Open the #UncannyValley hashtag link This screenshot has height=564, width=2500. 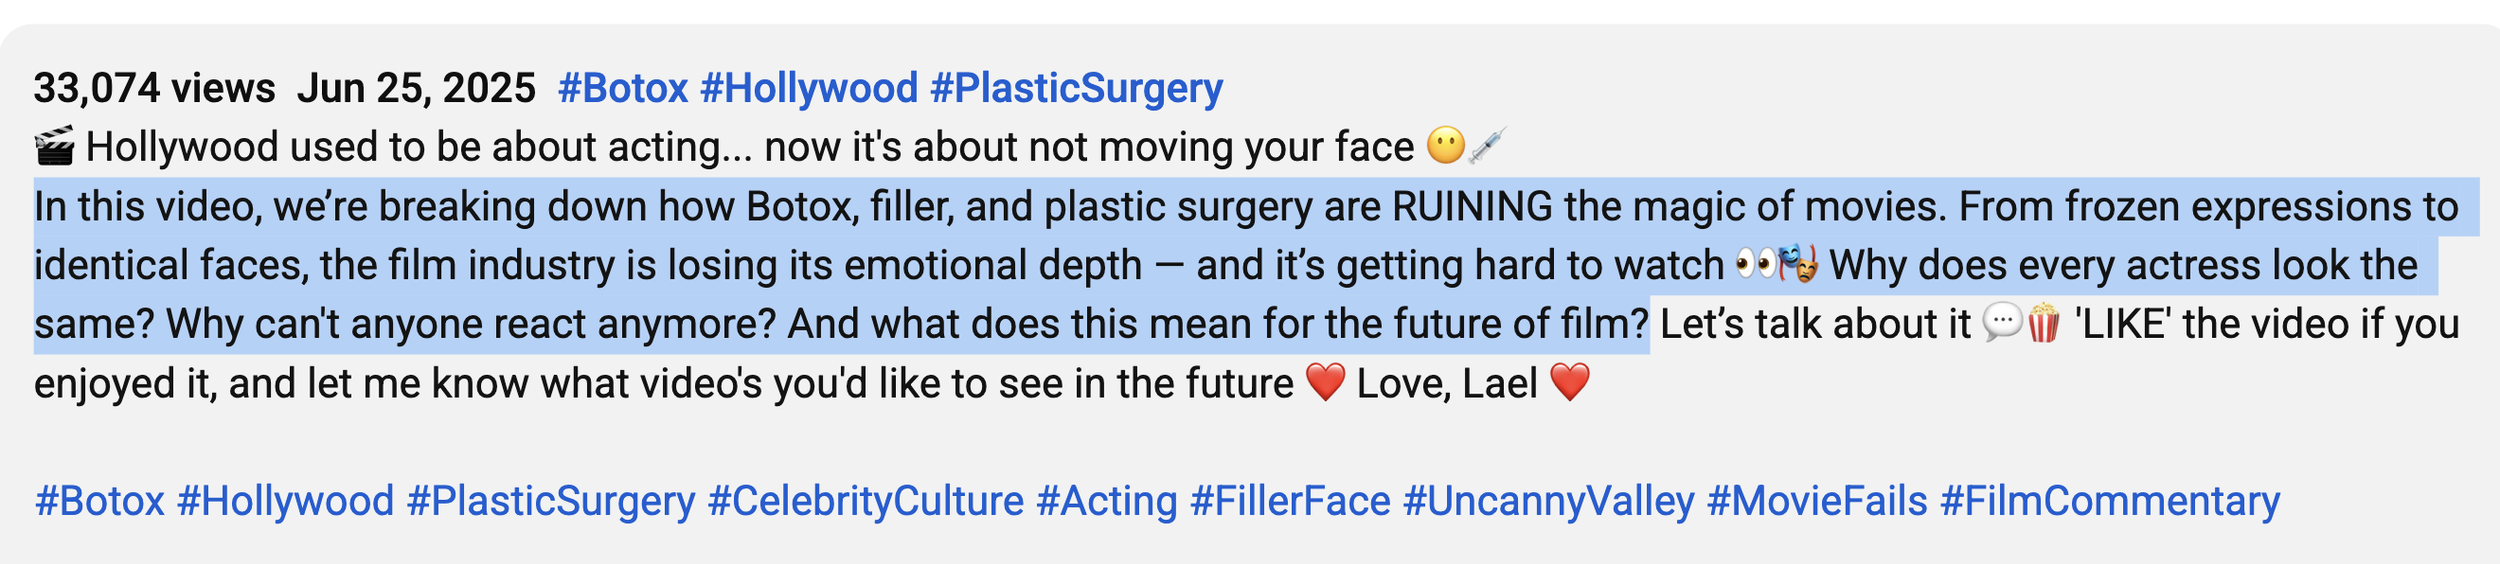click(1548, 501)
